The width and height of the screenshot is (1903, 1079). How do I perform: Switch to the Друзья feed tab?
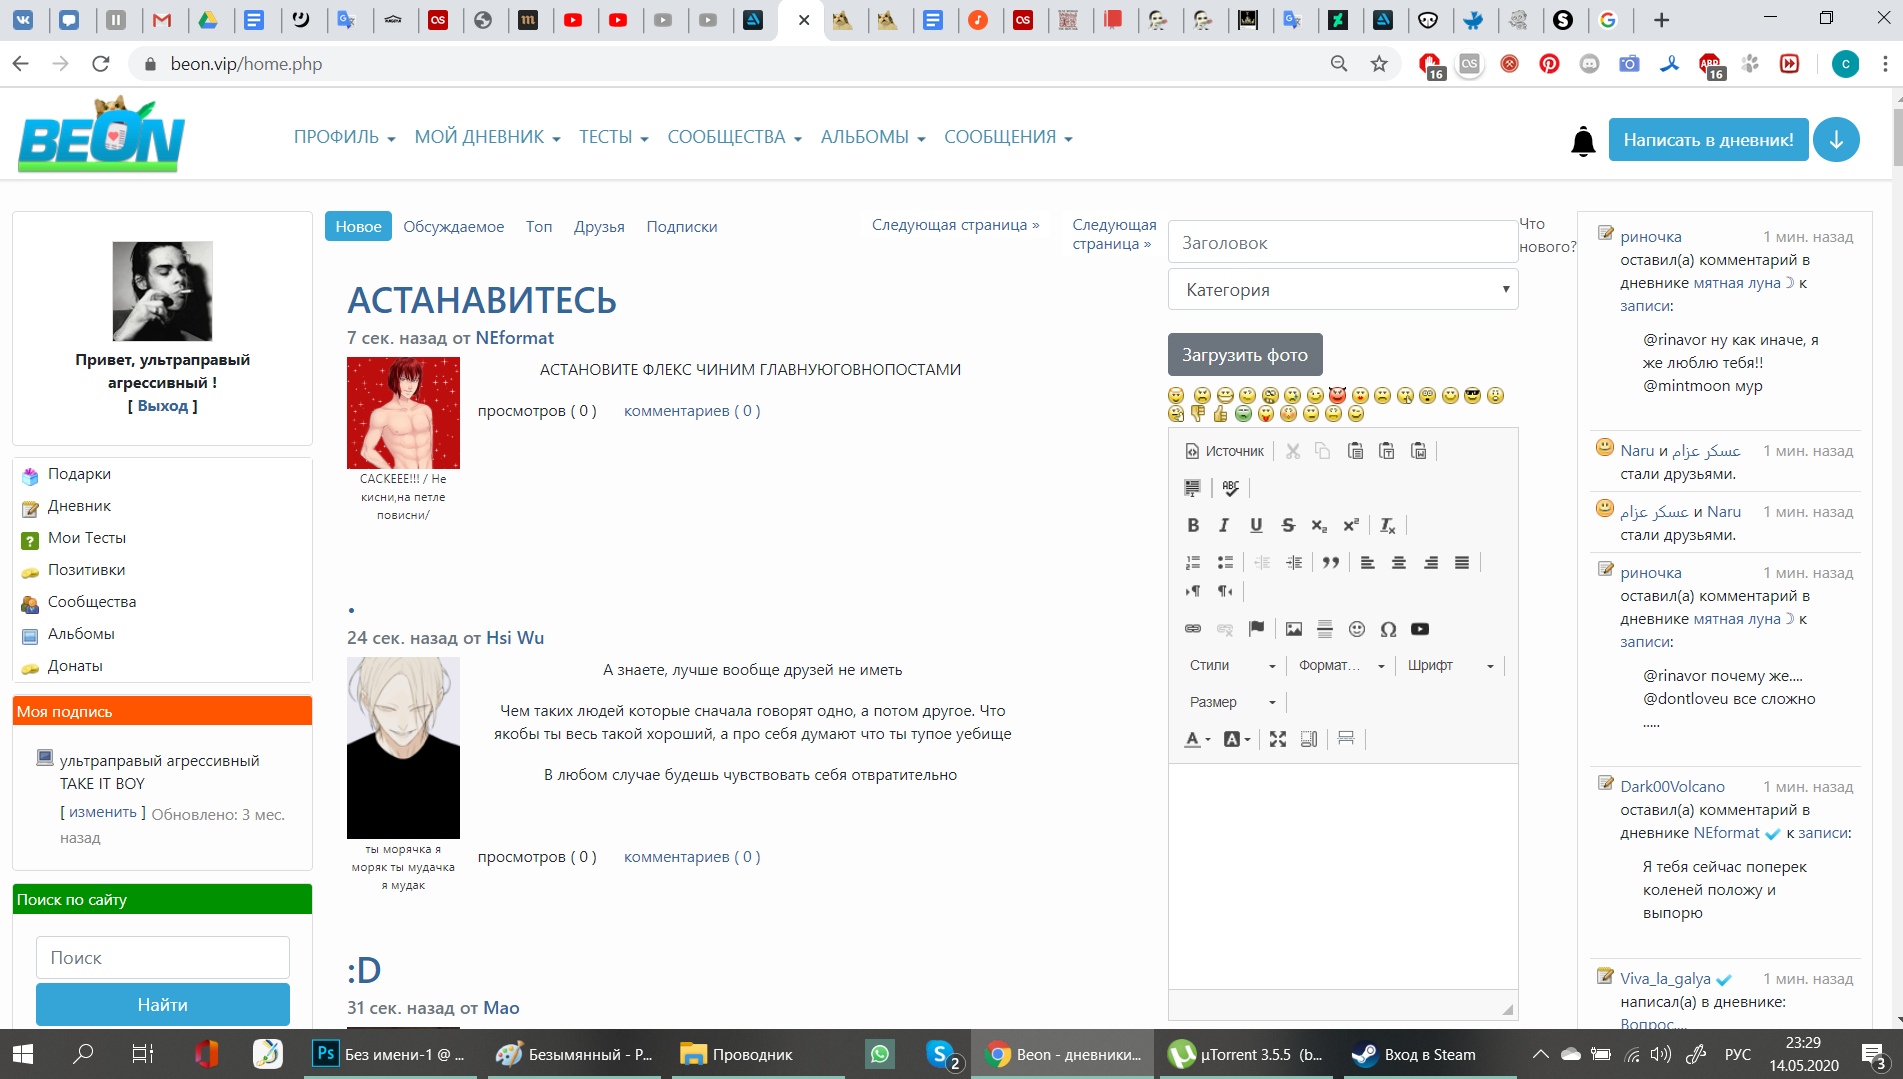point(599,227)
